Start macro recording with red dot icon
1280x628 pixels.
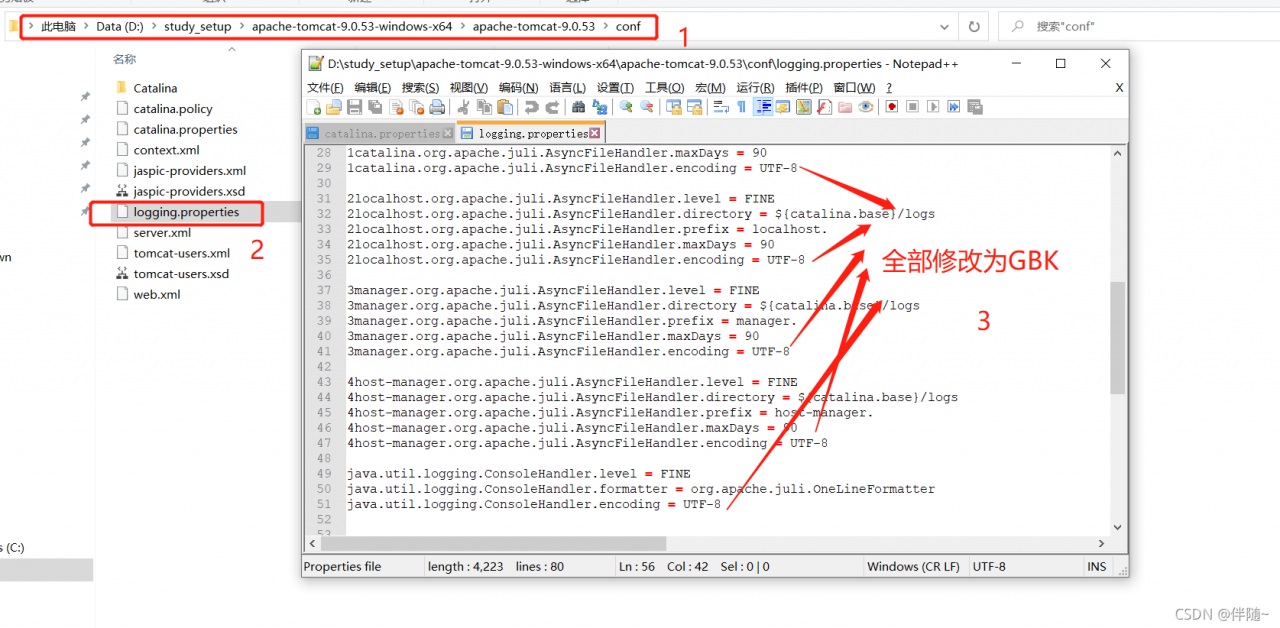point(892,107)
